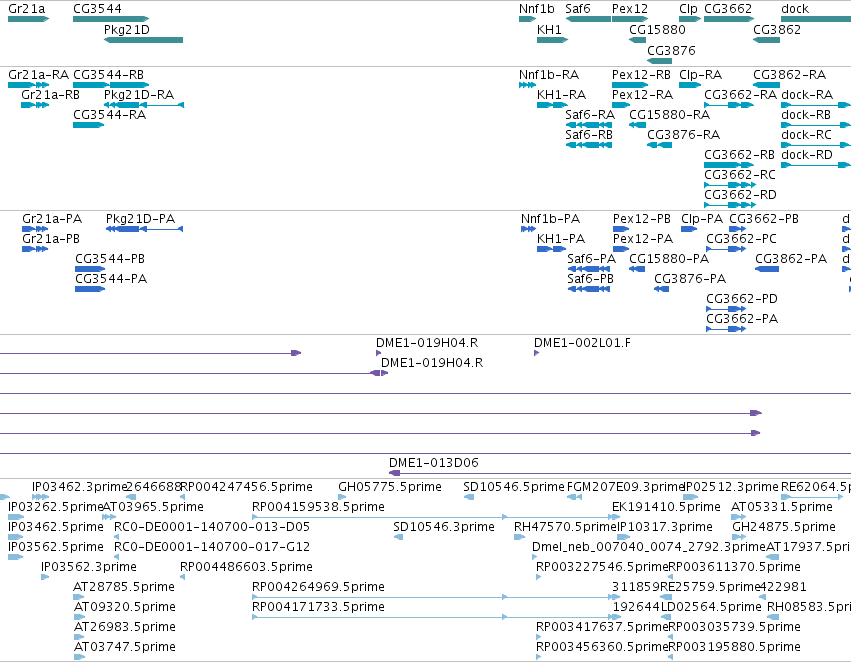This screenshot has height=662, width=851.
Task: Open the CG3544 gene feature
Action: 111,19
